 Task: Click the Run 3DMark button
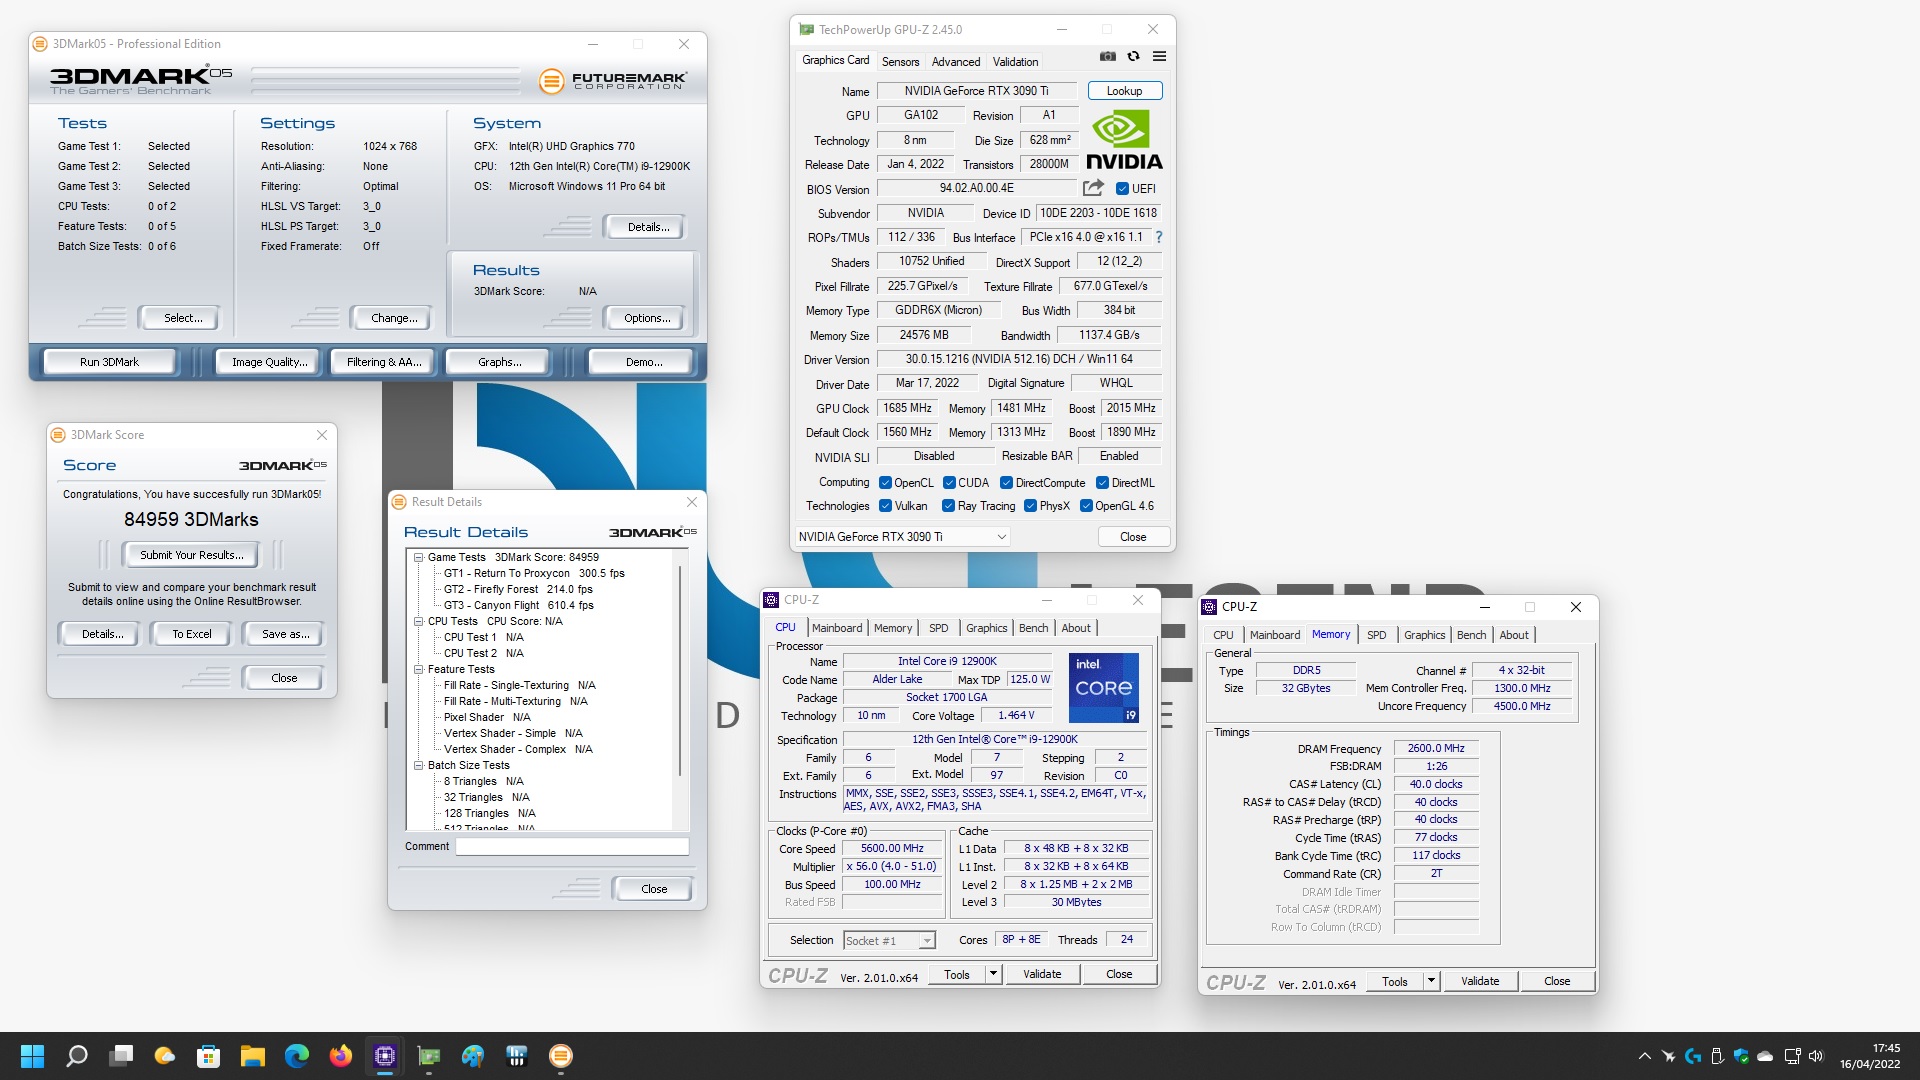click(x=110, y=362)
